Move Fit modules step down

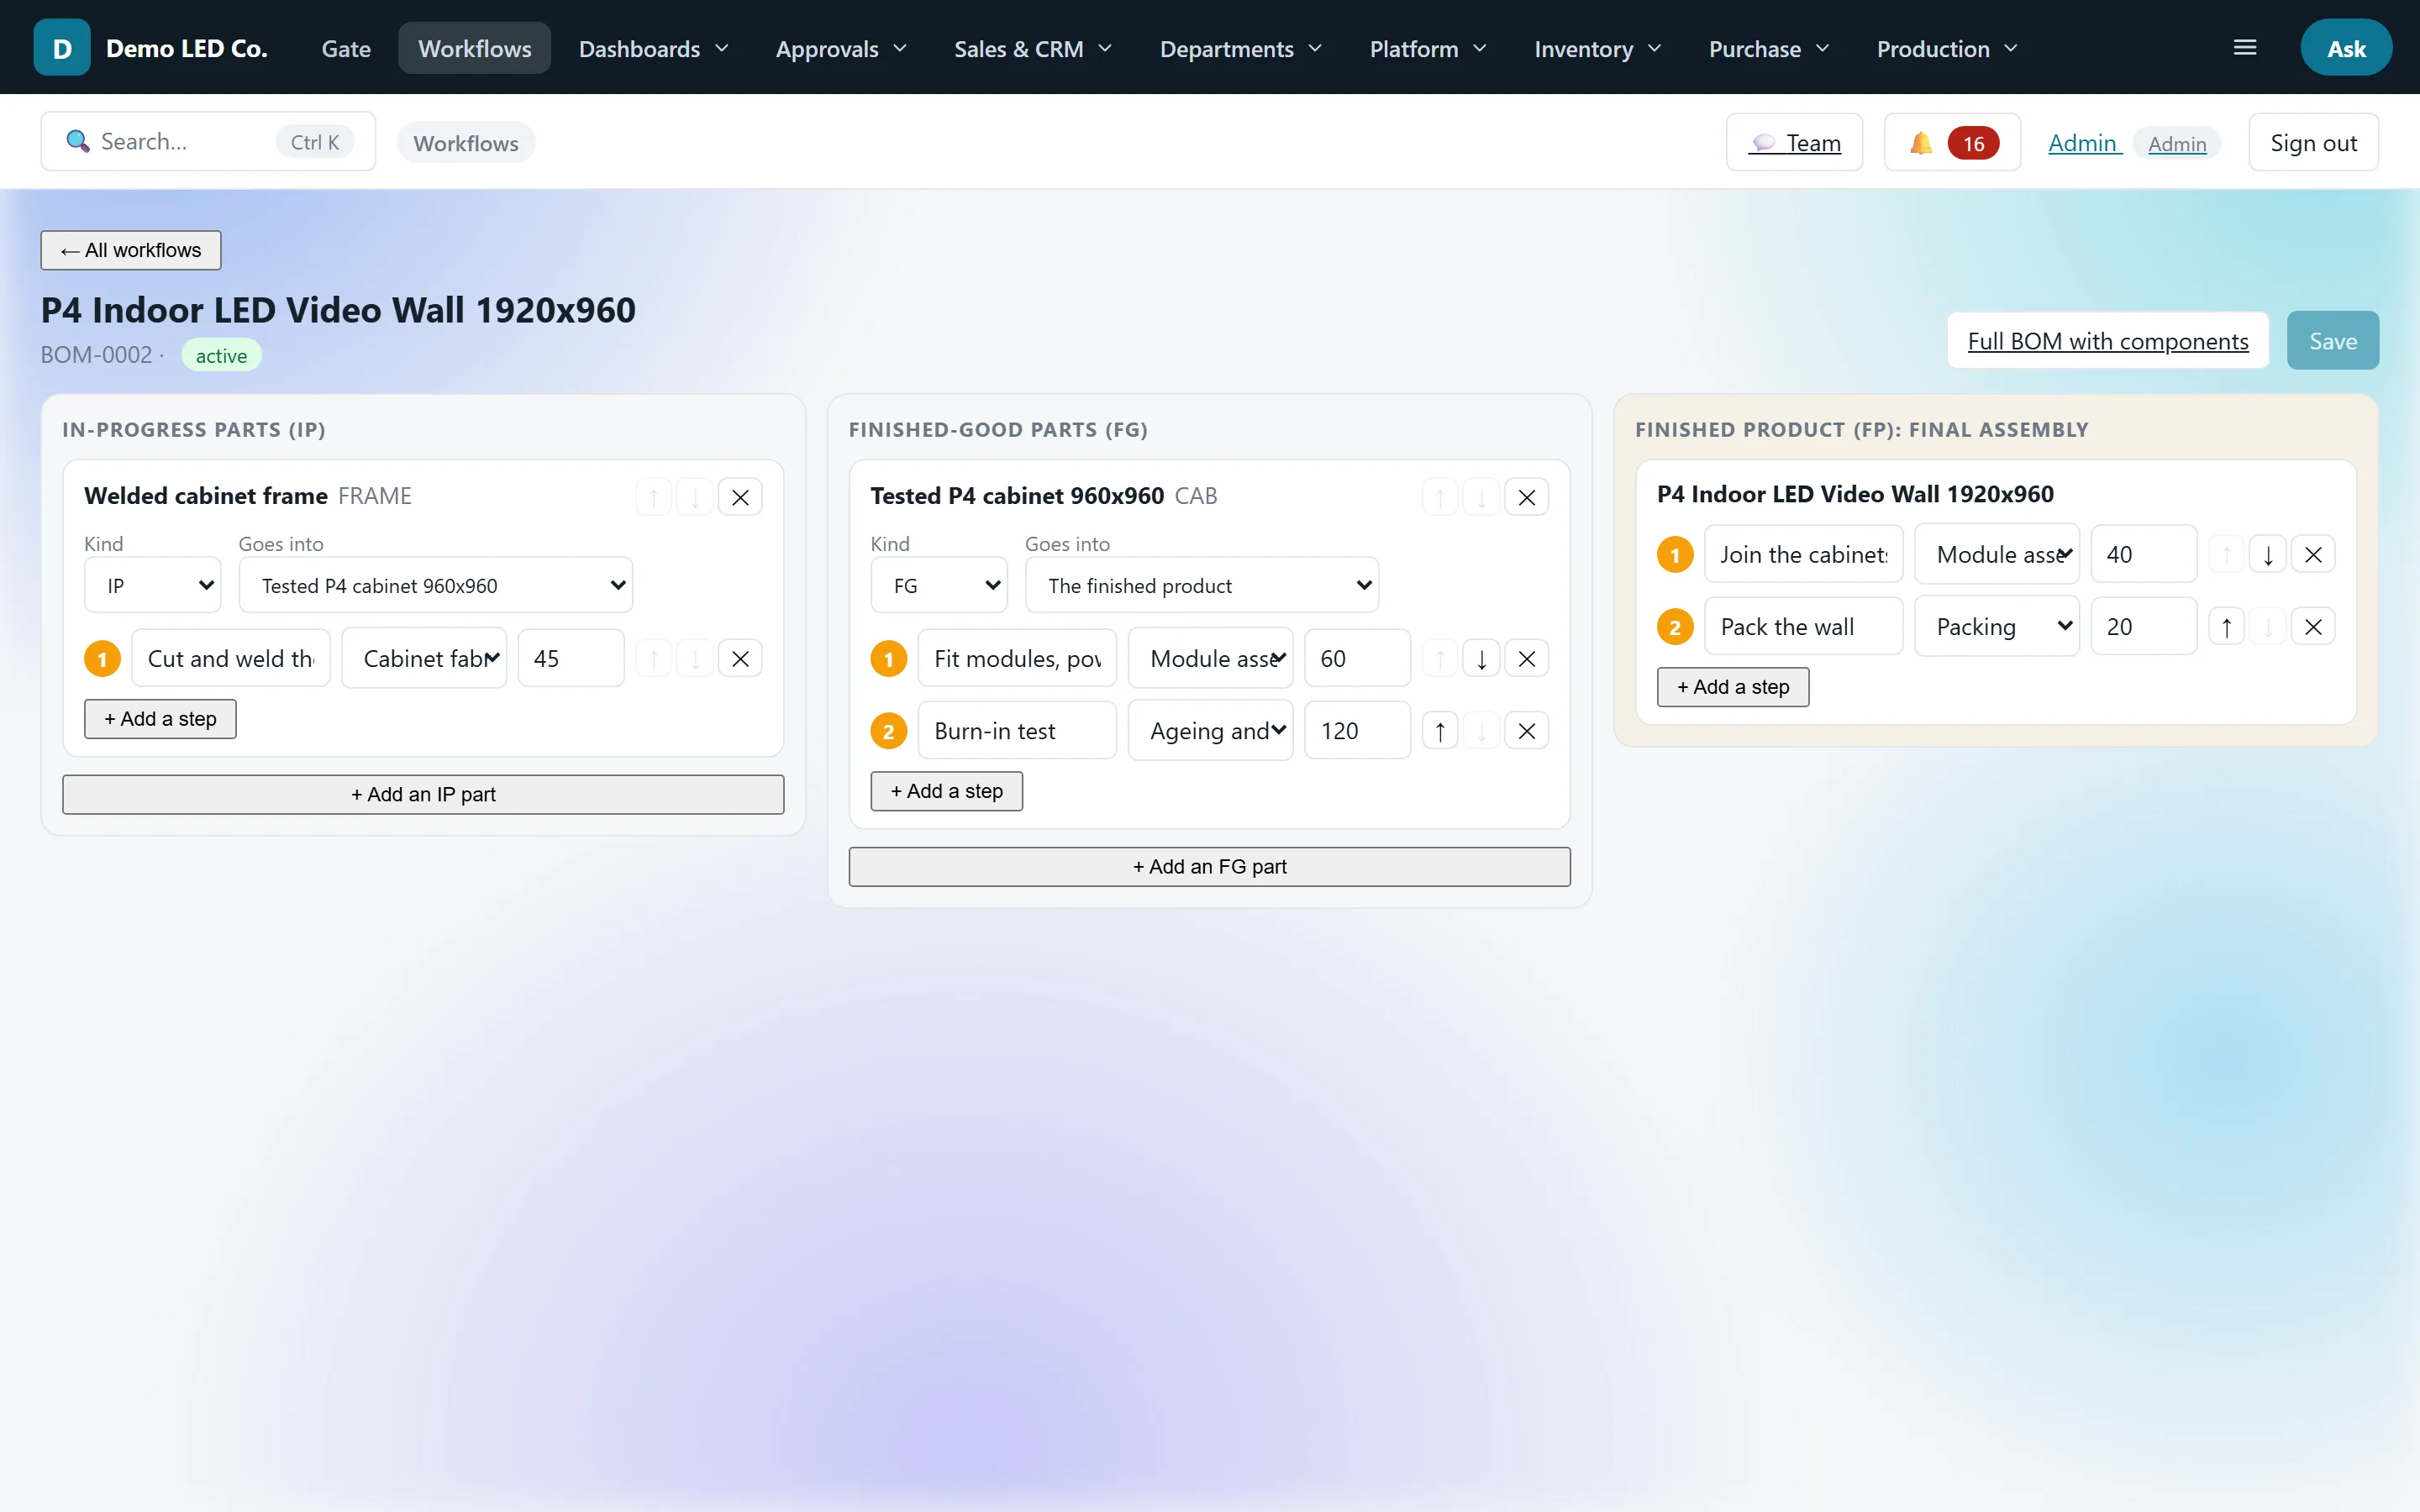pos(1481,659)
